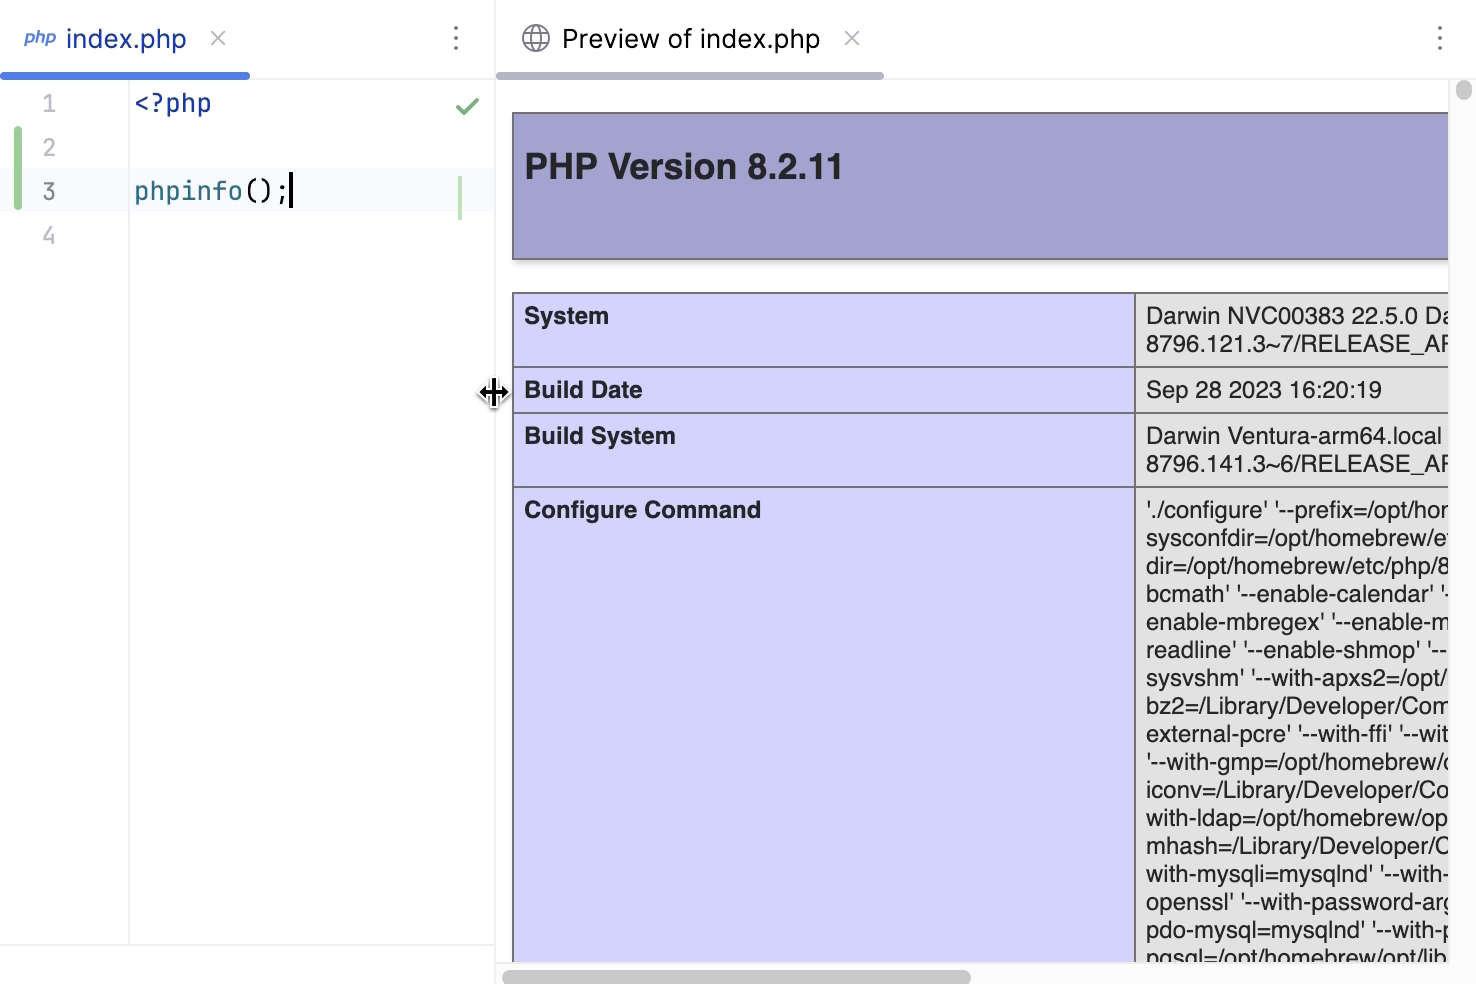
Task: Switch to the Preview of index.php tab
Action: [690, 38]
